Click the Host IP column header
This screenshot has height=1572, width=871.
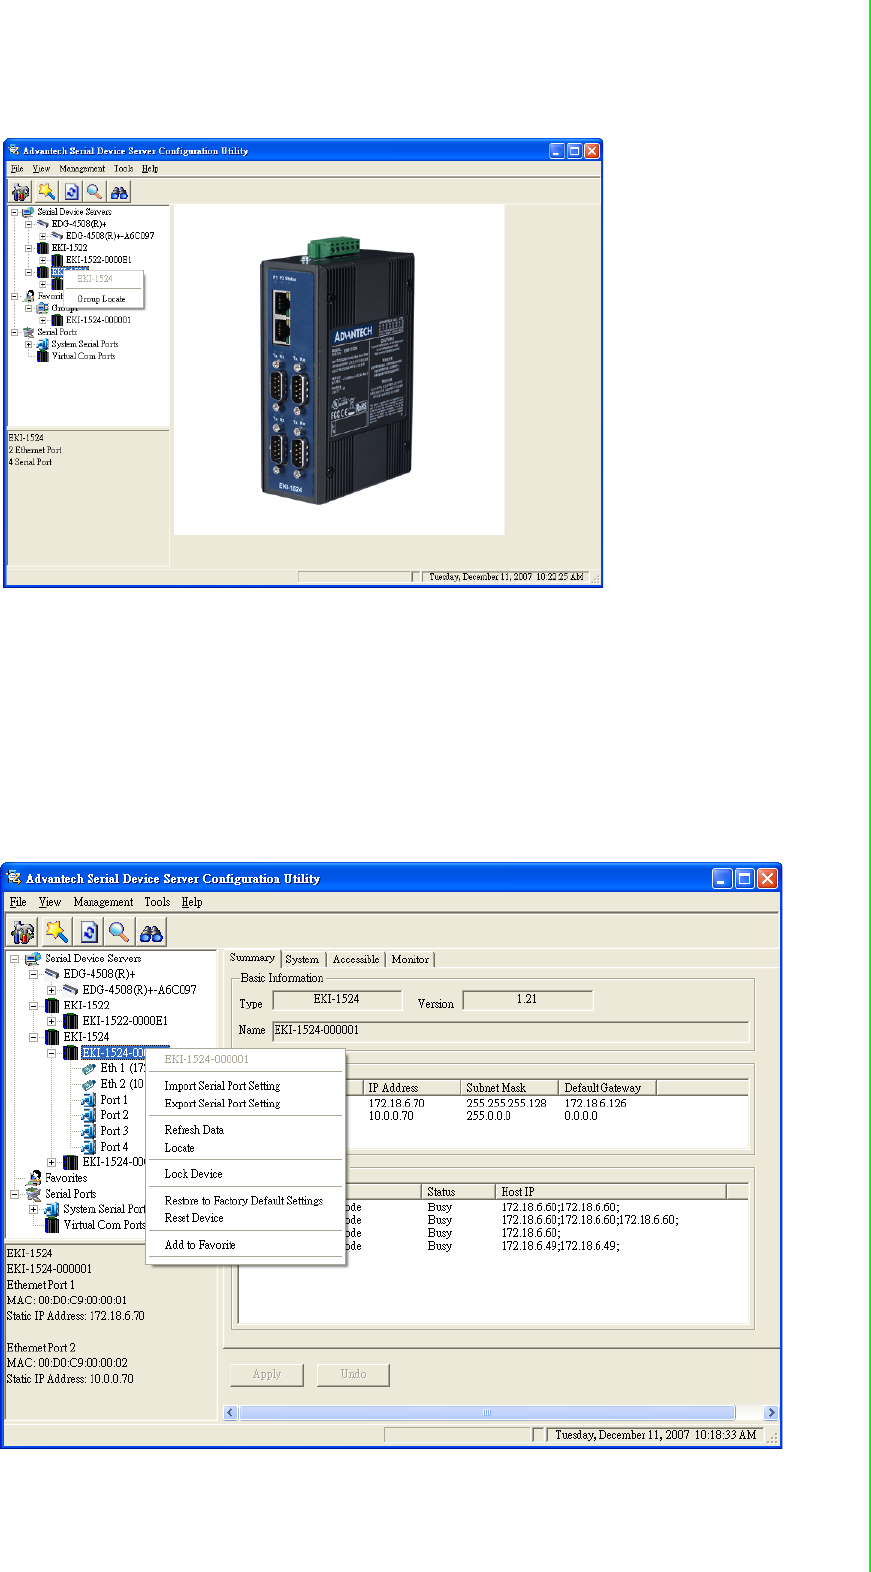(611, 1192)
